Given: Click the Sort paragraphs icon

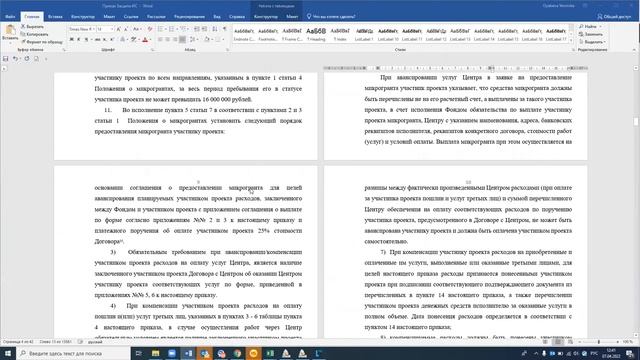Looking at the screenshot, I should pyautogui.click(x=215, y=29).
